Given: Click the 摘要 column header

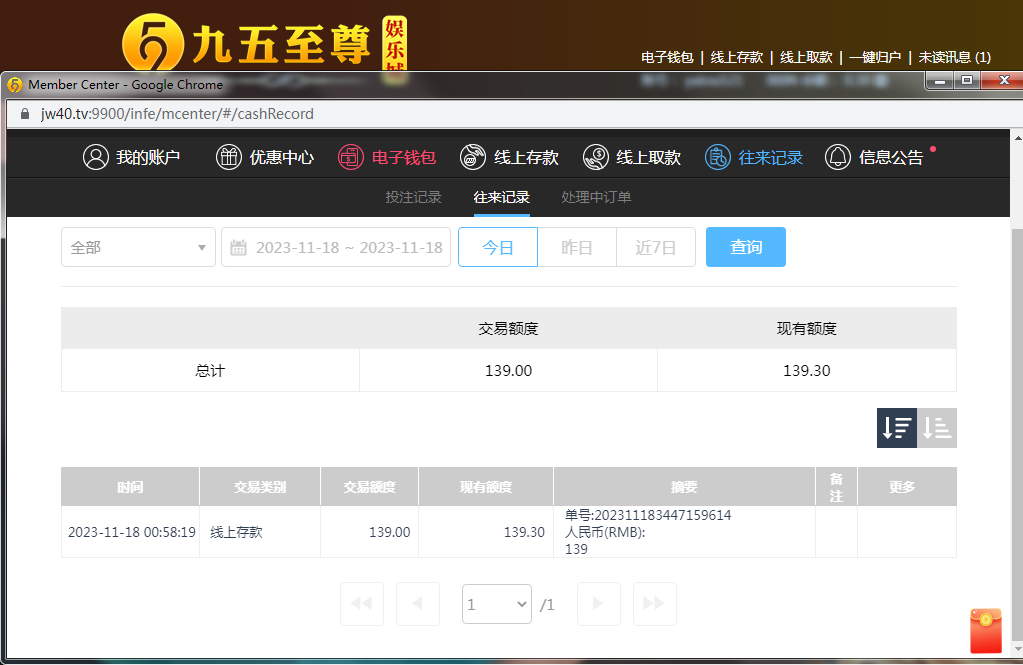Looking at the screenshot, I should (684, 487).
